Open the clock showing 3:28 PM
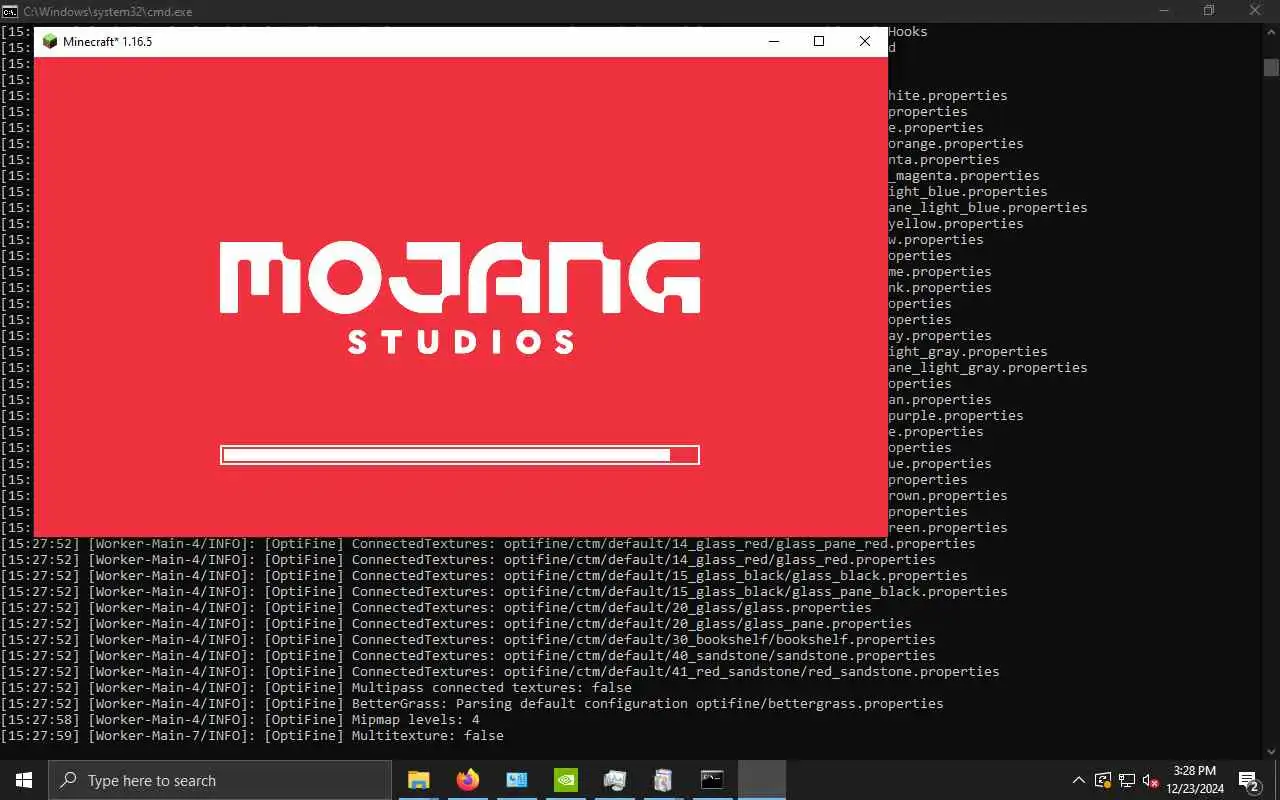This screenshot has height=800, width=1280. click(1195, 780)
